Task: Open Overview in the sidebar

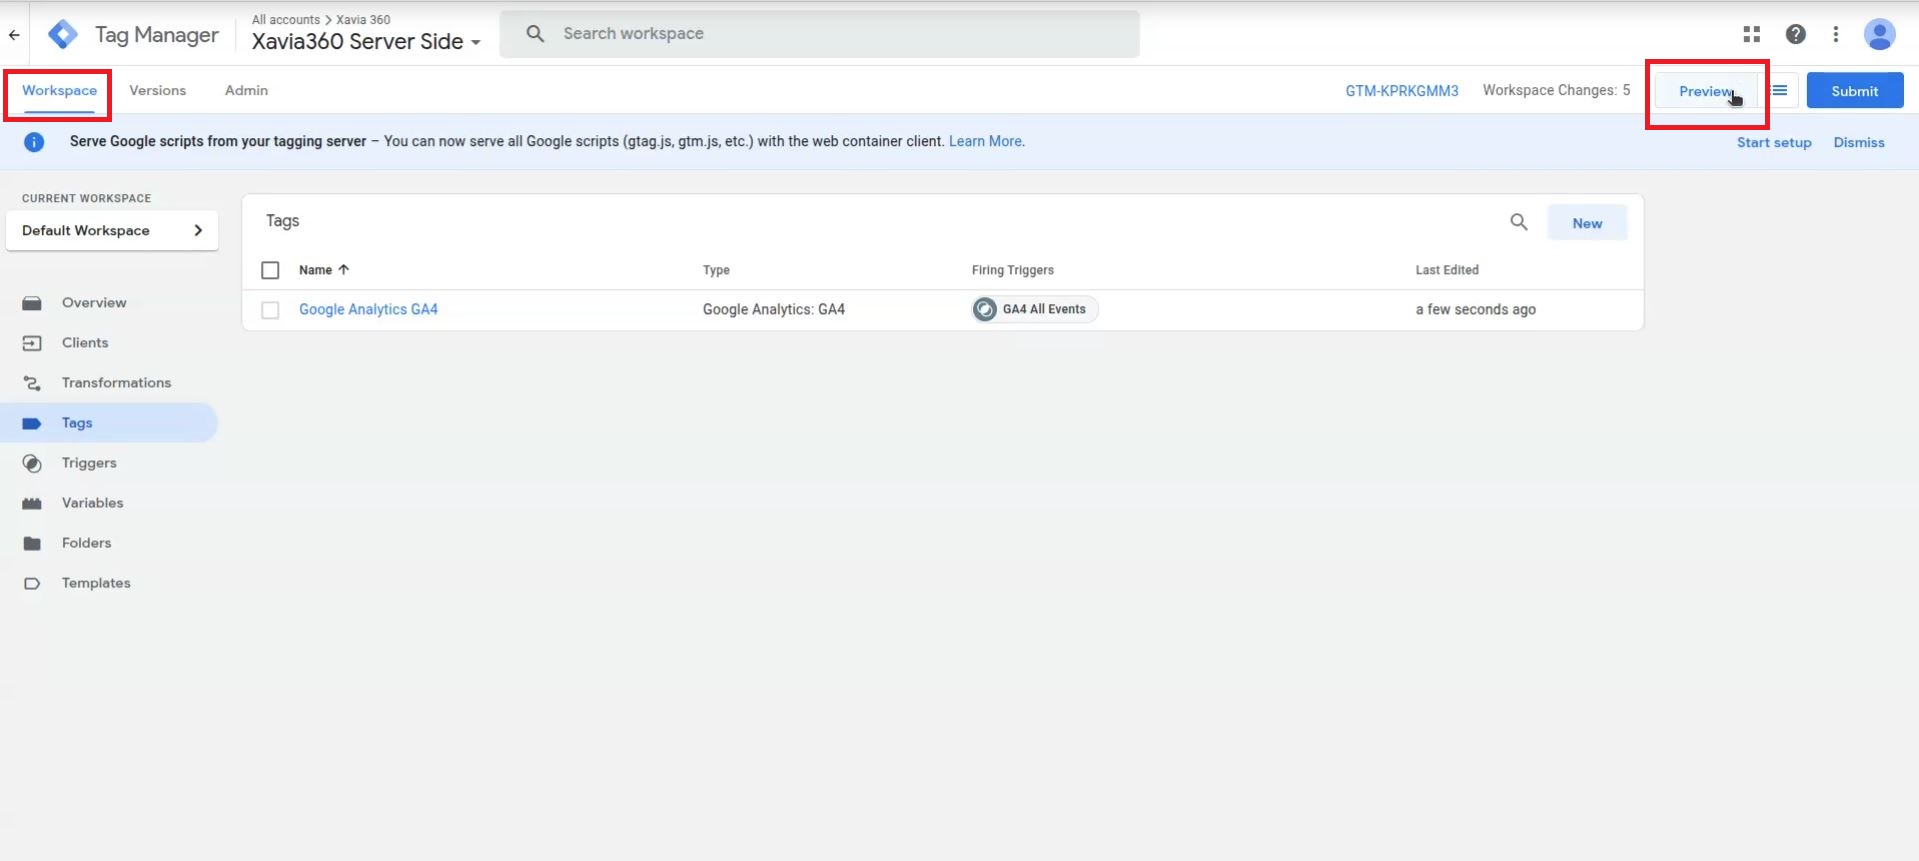Action: click(x=94, y=302)
